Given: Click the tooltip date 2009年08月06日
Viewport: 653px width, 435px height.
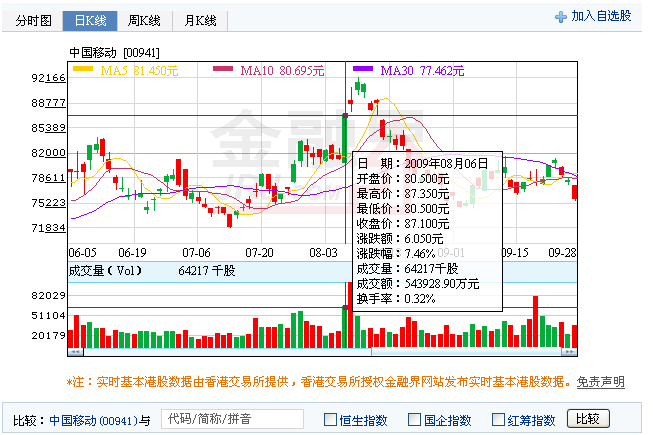Looking at the screenshot, I should point(446,164).
